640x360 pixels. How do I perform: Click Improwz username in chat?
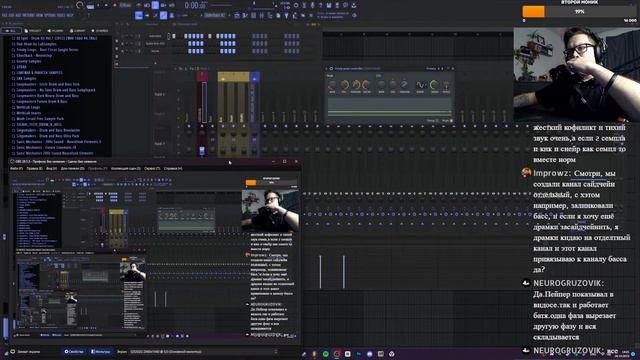[551, 173]
